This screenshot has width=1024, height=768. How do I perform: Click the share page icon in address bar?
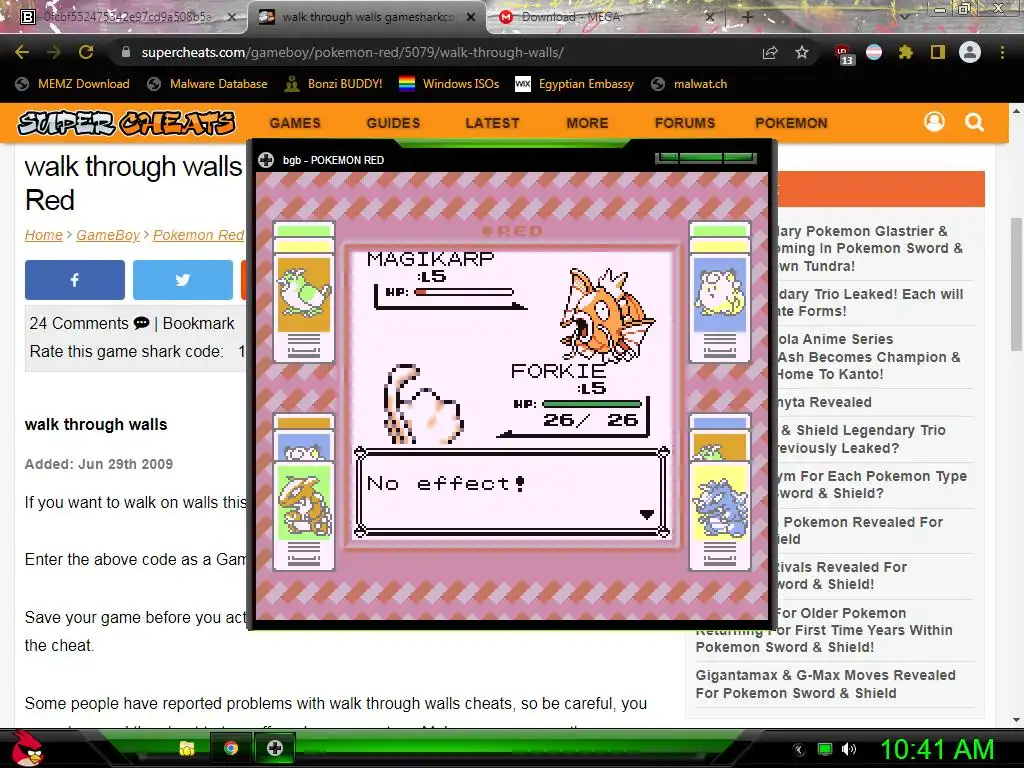(770, 52)
